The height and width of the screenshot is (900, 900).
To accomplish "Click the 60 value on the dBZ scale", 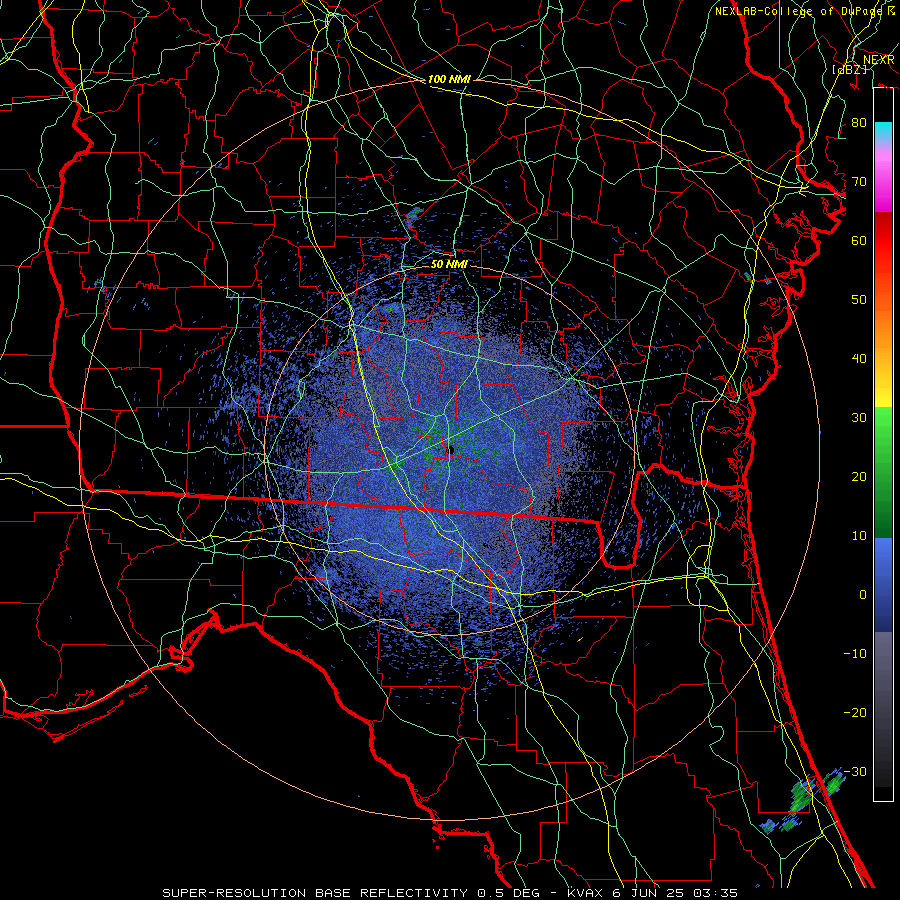I will pyautogui.click(x=859, y=240).
